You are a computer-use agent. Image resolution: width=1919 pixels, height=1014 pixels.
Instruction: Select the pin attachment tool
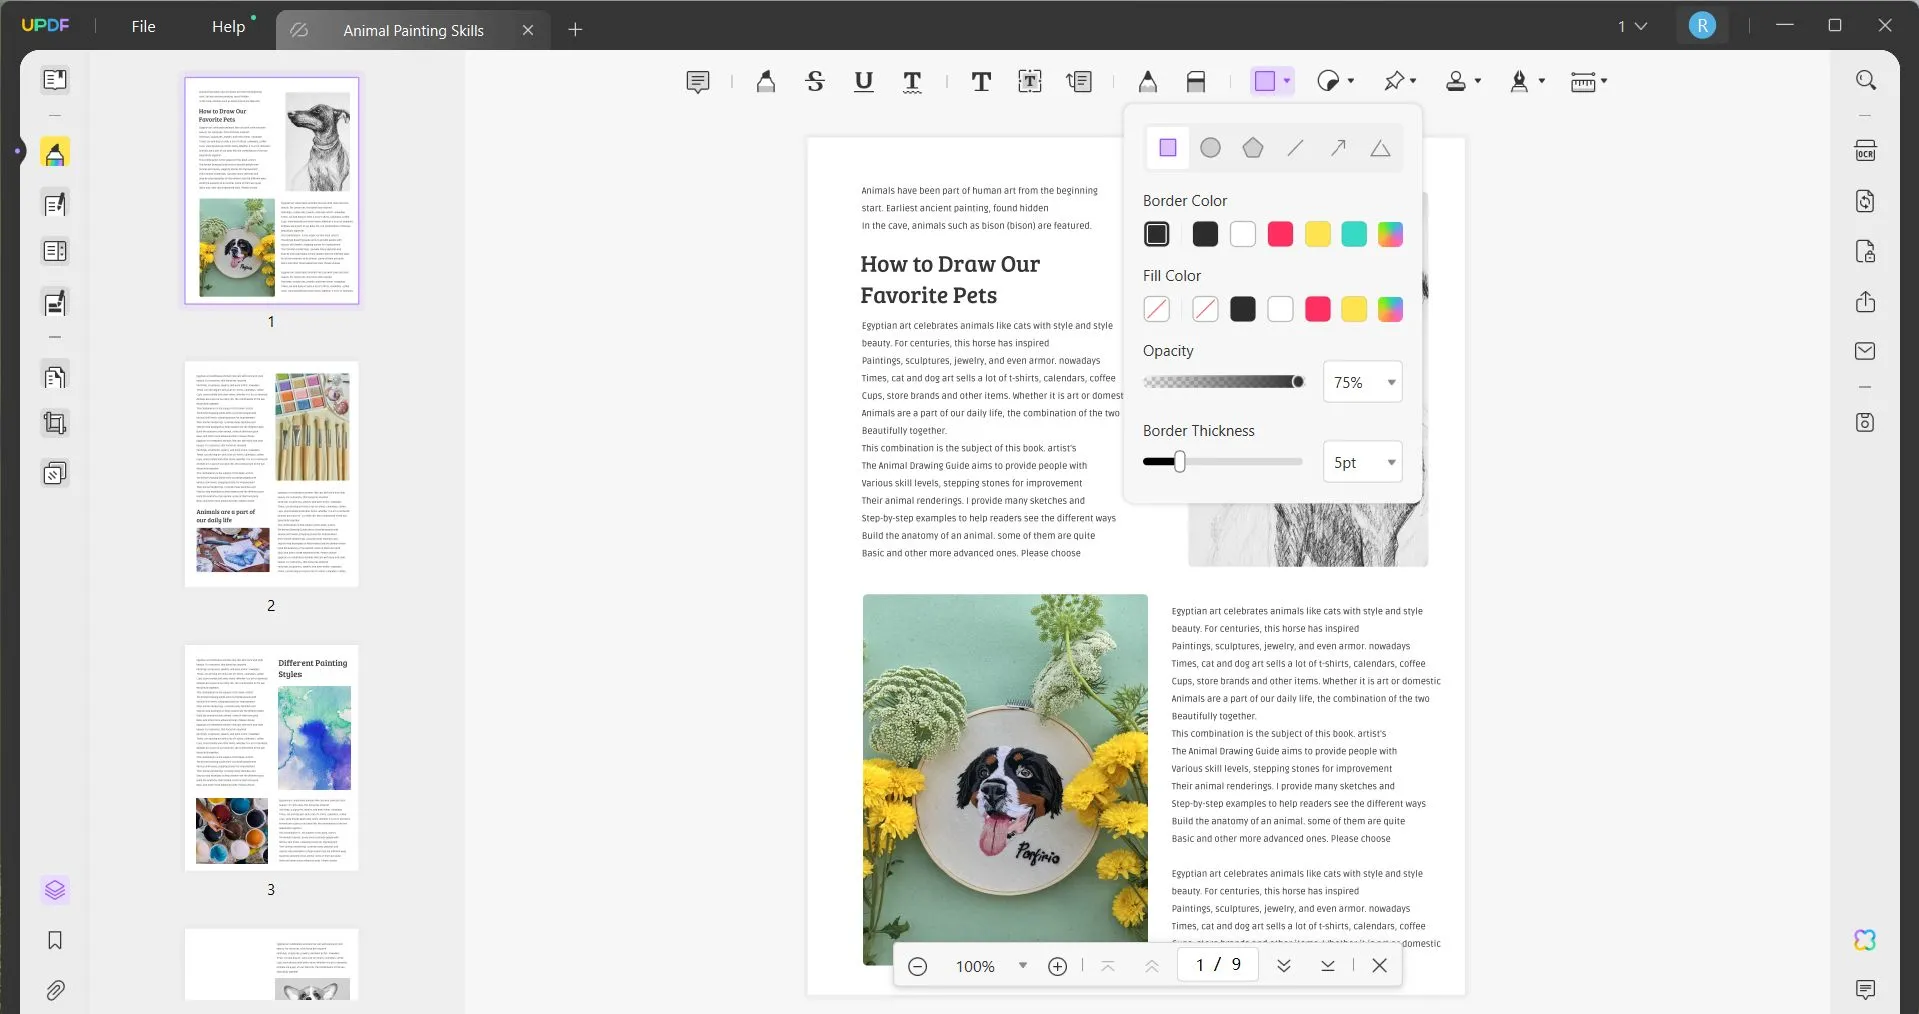1394,81
